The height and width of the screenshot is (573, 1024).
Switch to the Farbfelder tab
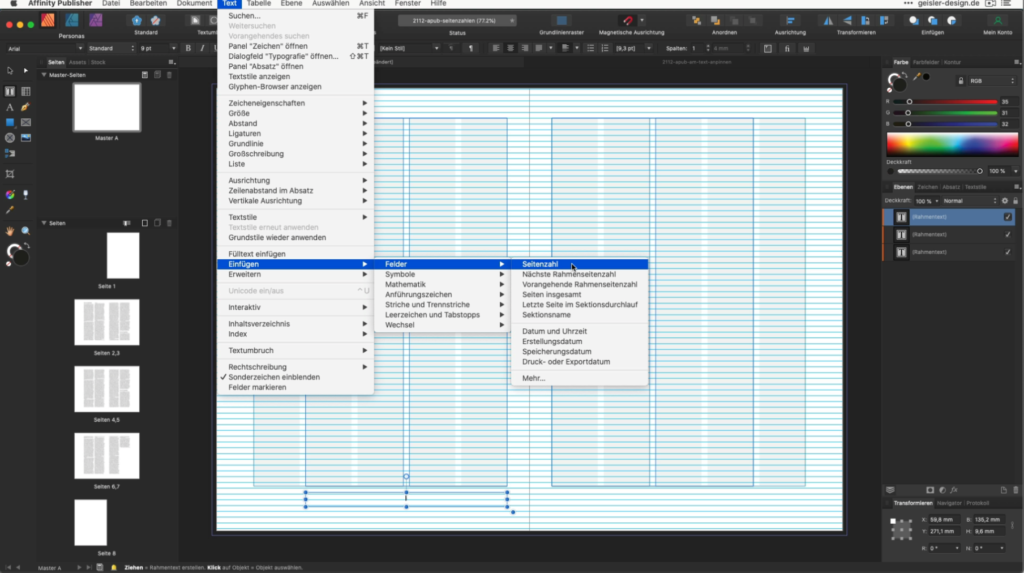pos(925,63)
